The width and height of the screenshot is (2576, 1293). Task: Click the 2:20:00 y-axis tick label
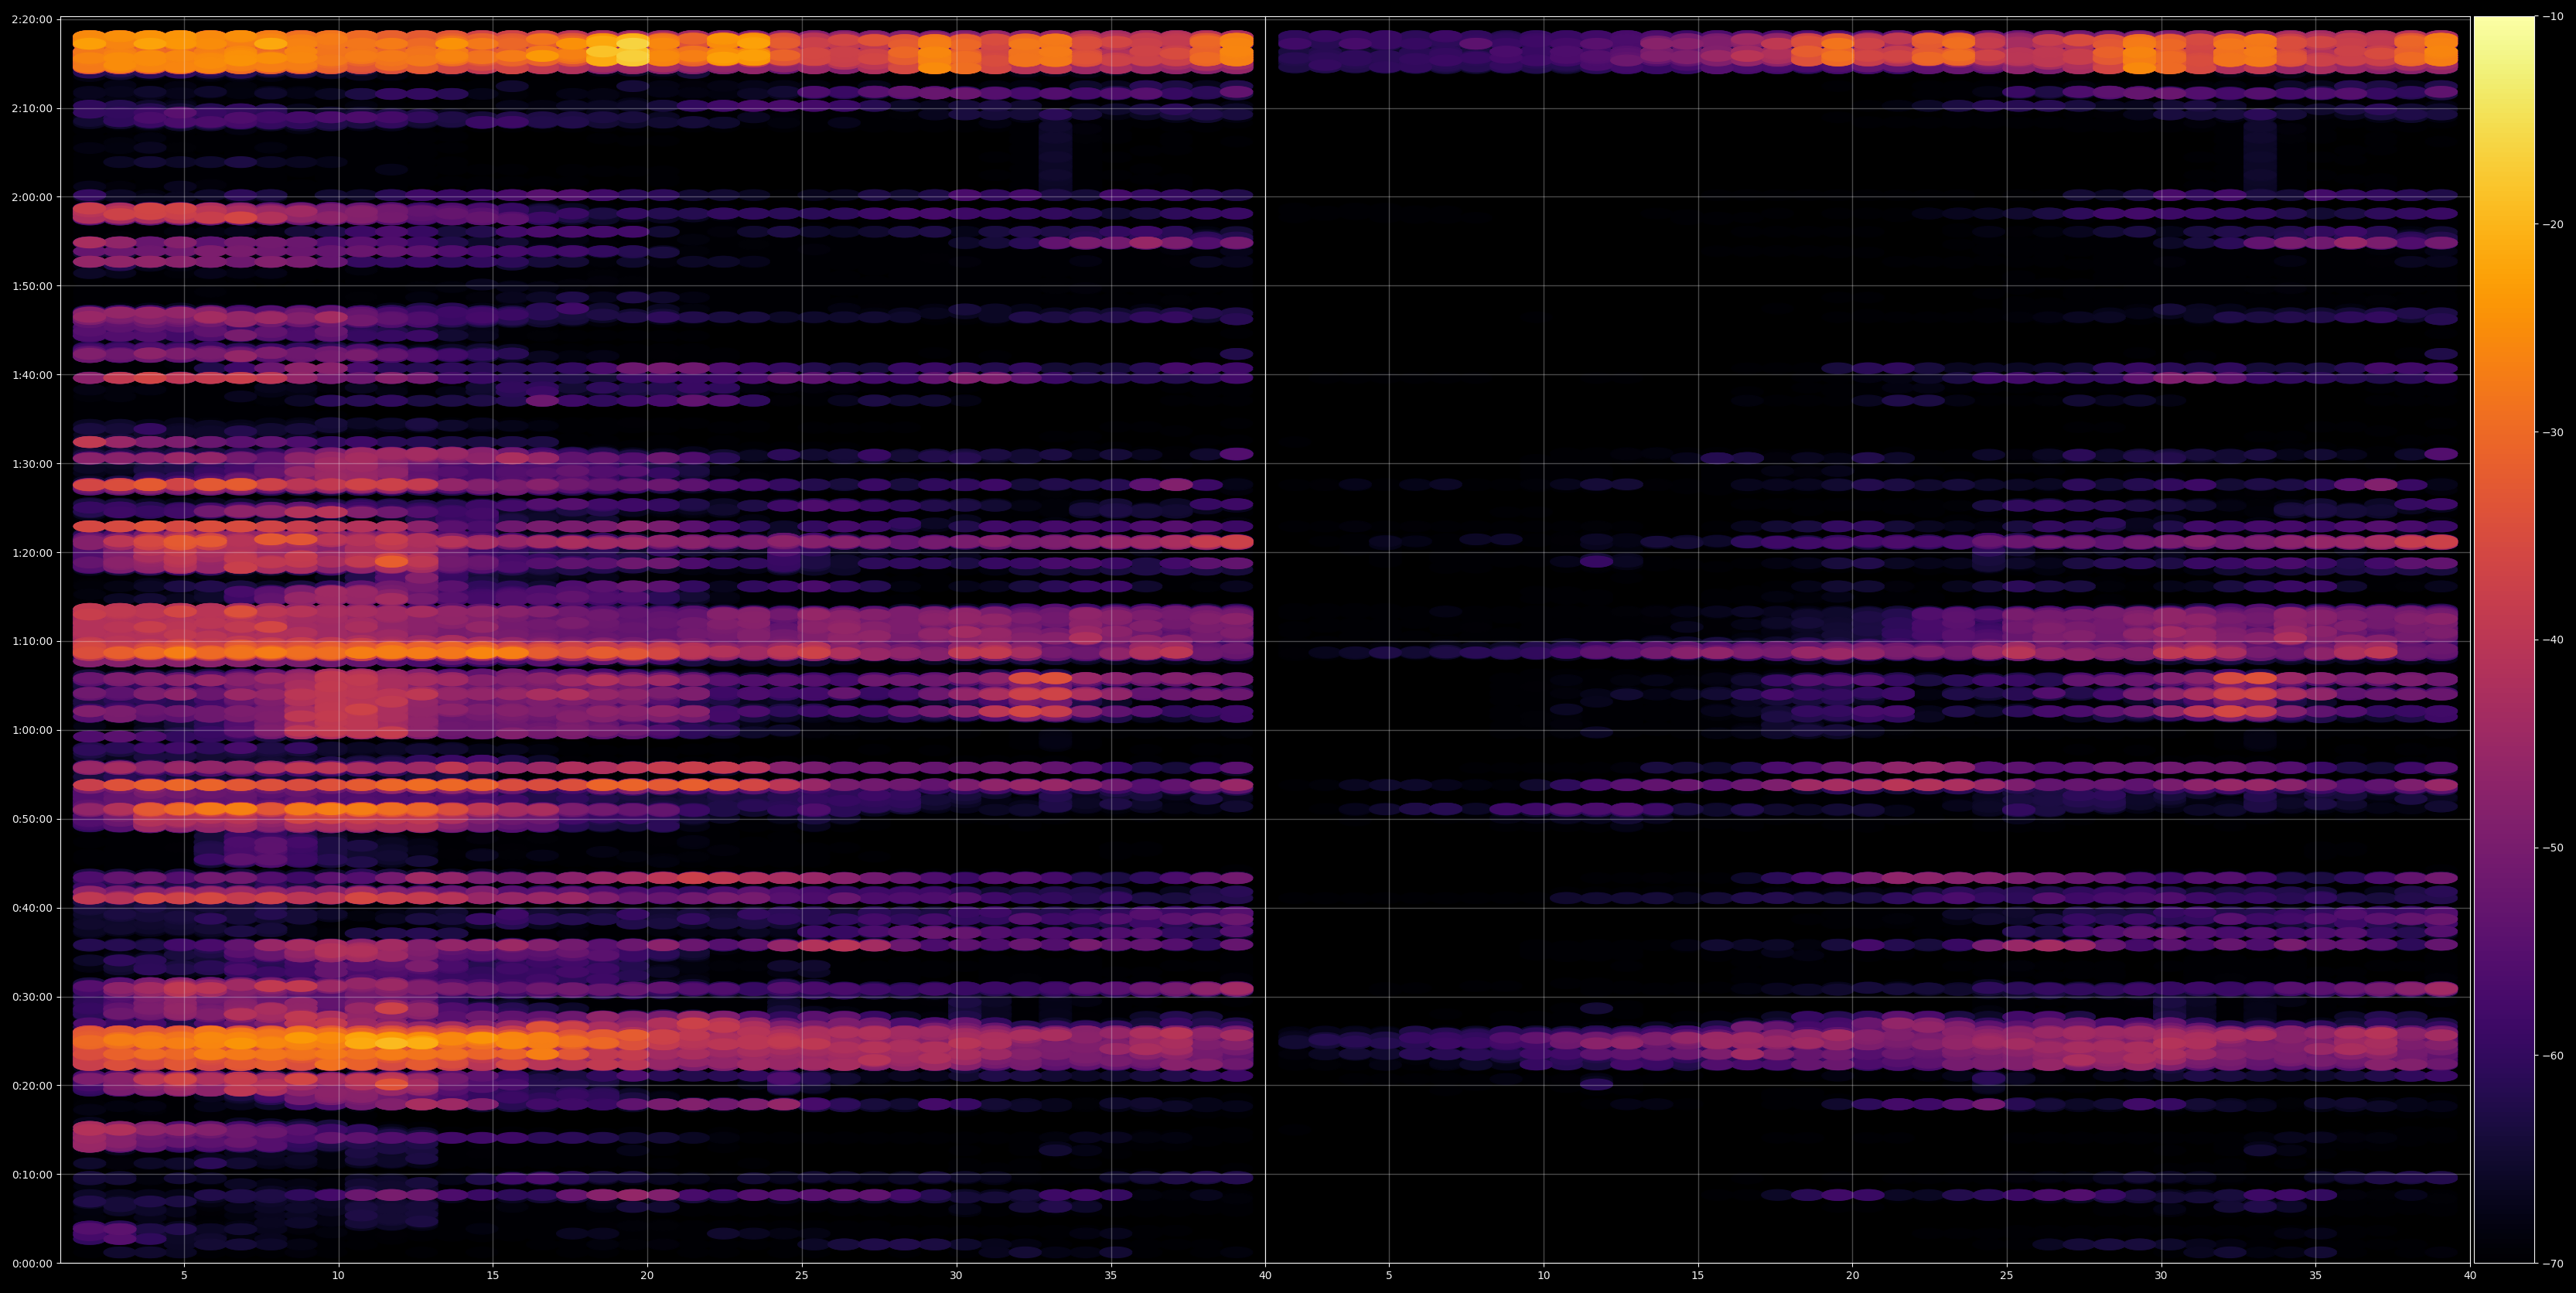[x=31, y=19]
